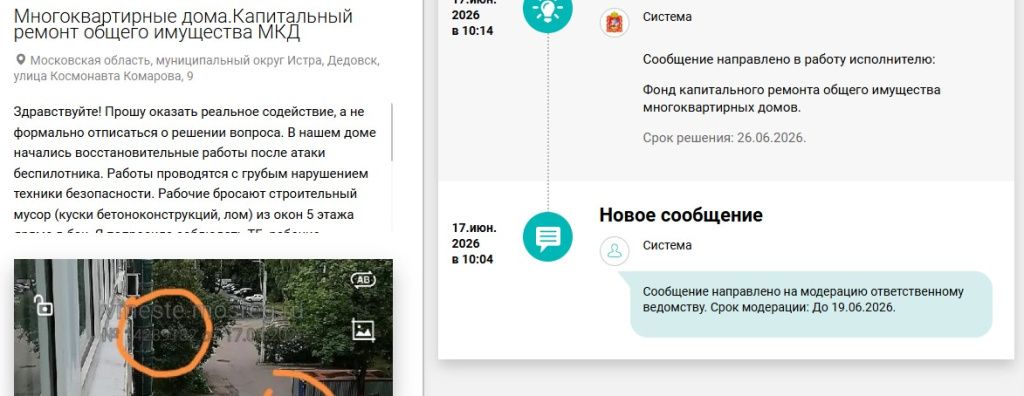Click the complaint text starting 'Здравствуйте! Прошу оказать'
Screen dimensions: 1024x396
(x=195, y=167)
